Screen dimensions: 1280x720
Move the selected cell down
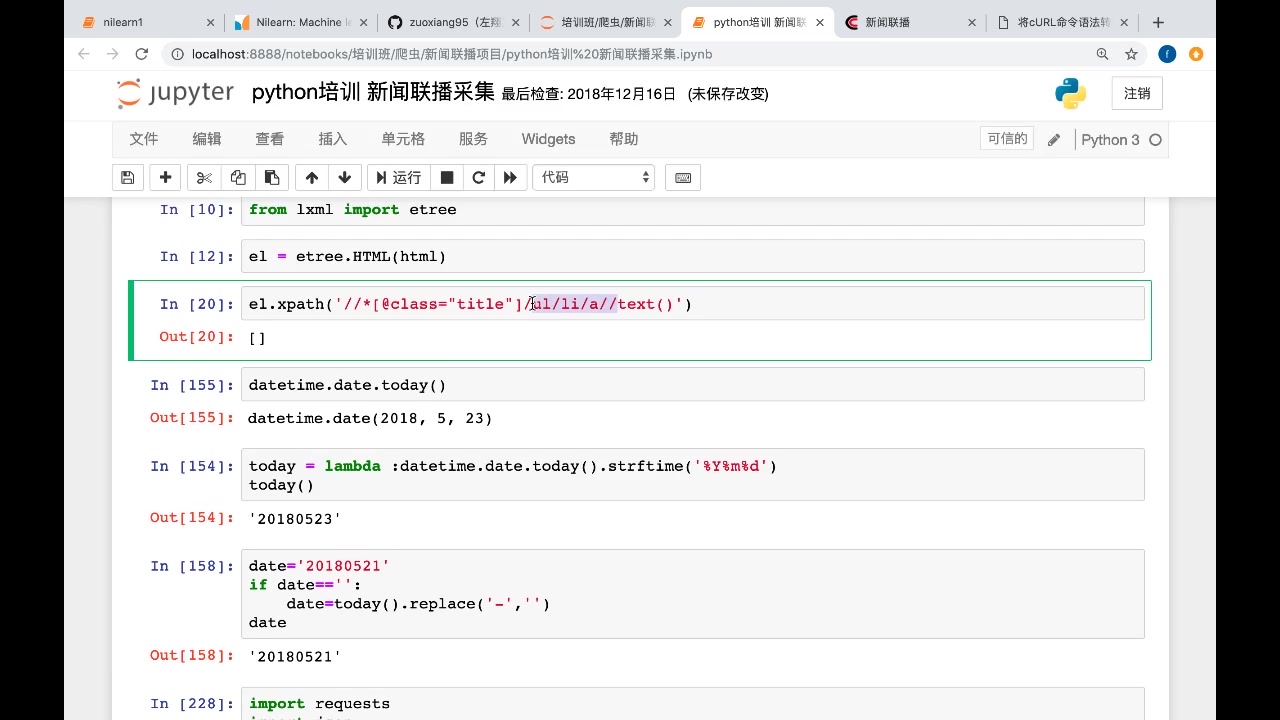(x=345, y=178)
